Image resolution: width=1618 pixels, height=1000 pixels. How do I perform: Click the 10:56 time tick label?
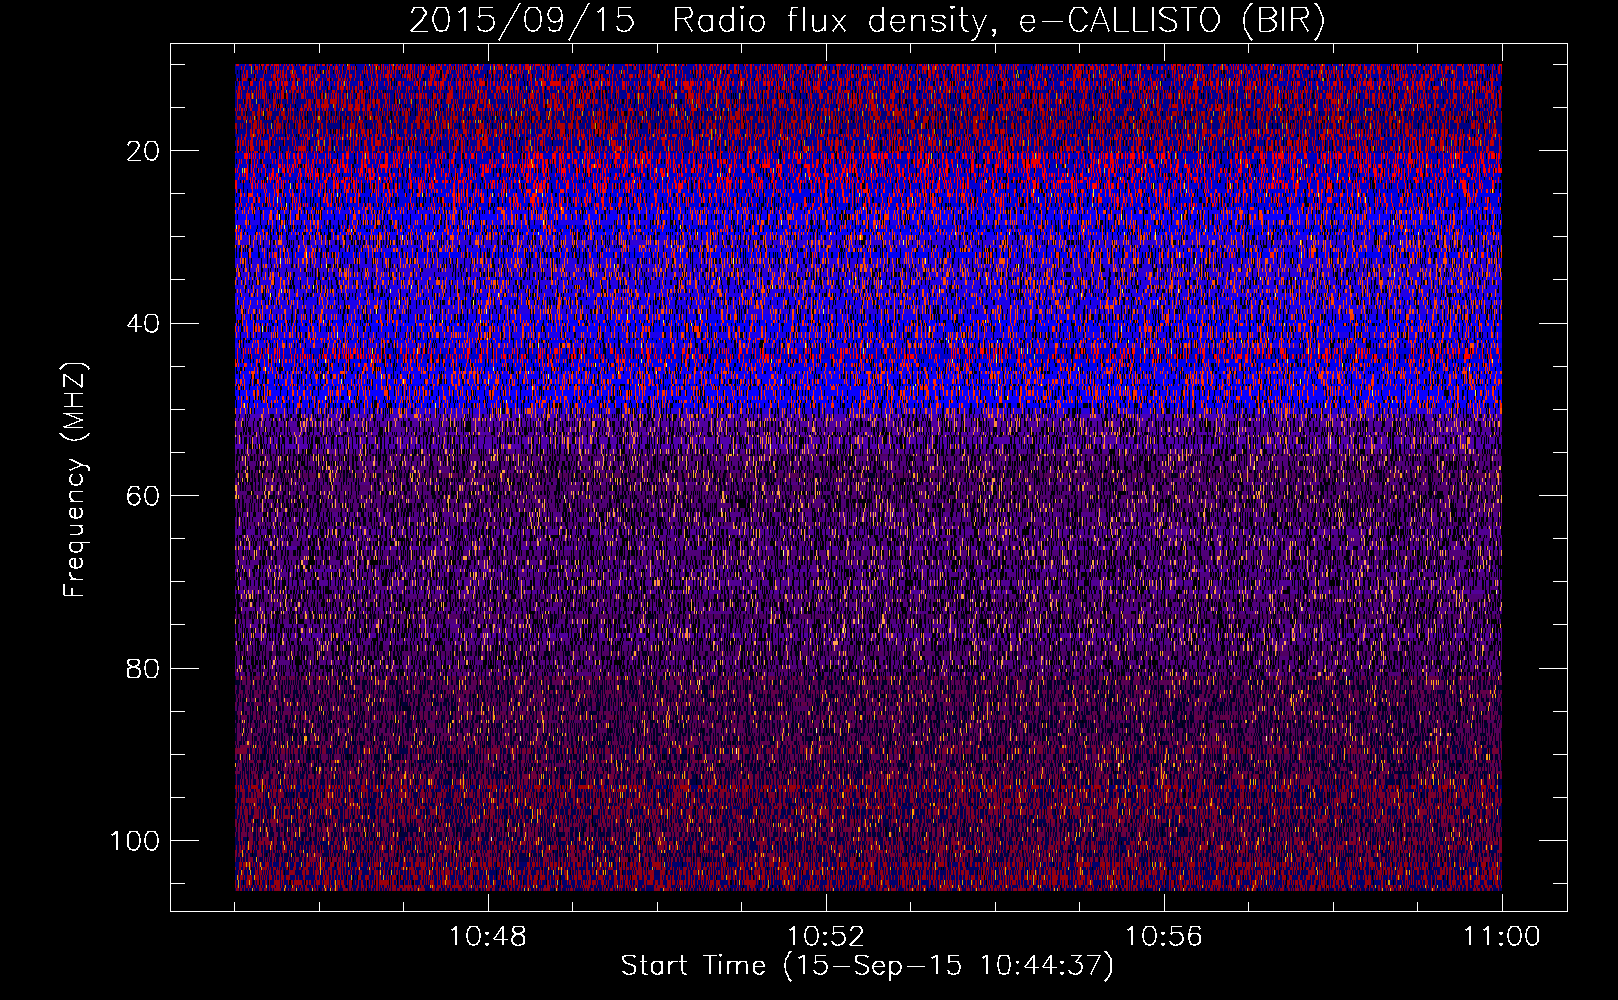pyautogui.click(x=1164, y=937)
